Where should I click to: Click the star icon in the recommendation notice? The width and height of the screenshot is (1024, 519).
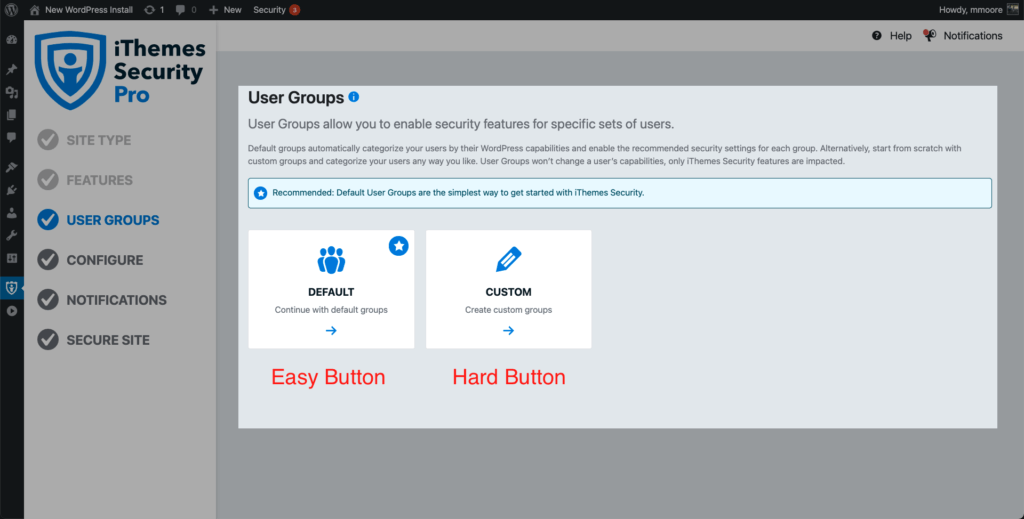(261, 193)
